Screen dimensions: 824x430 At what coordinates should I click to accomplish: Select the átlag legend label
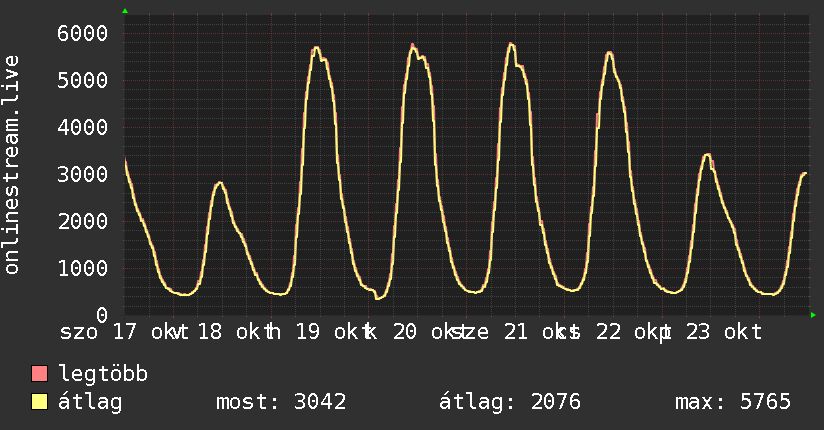pos(90,403)
